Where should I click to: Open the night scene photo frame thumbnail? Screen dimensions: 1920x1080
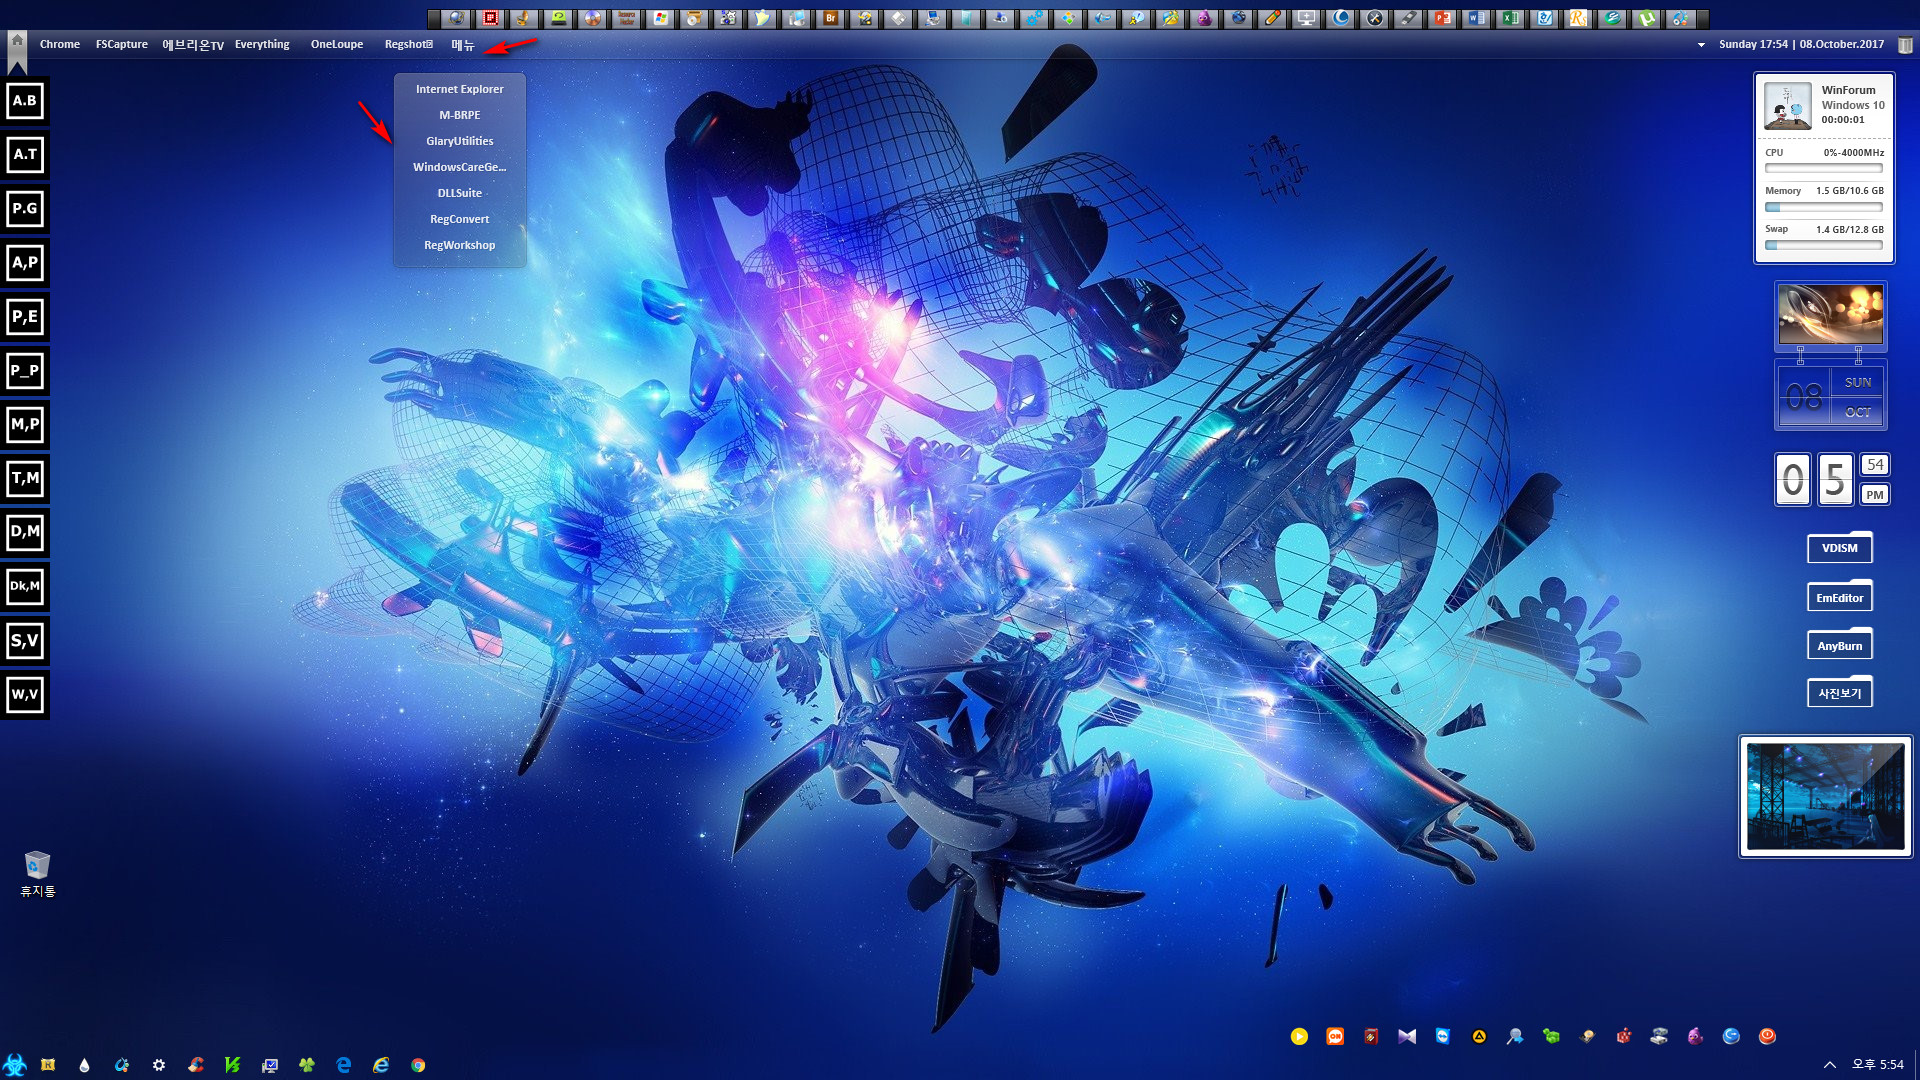(x=1825, y=797)
